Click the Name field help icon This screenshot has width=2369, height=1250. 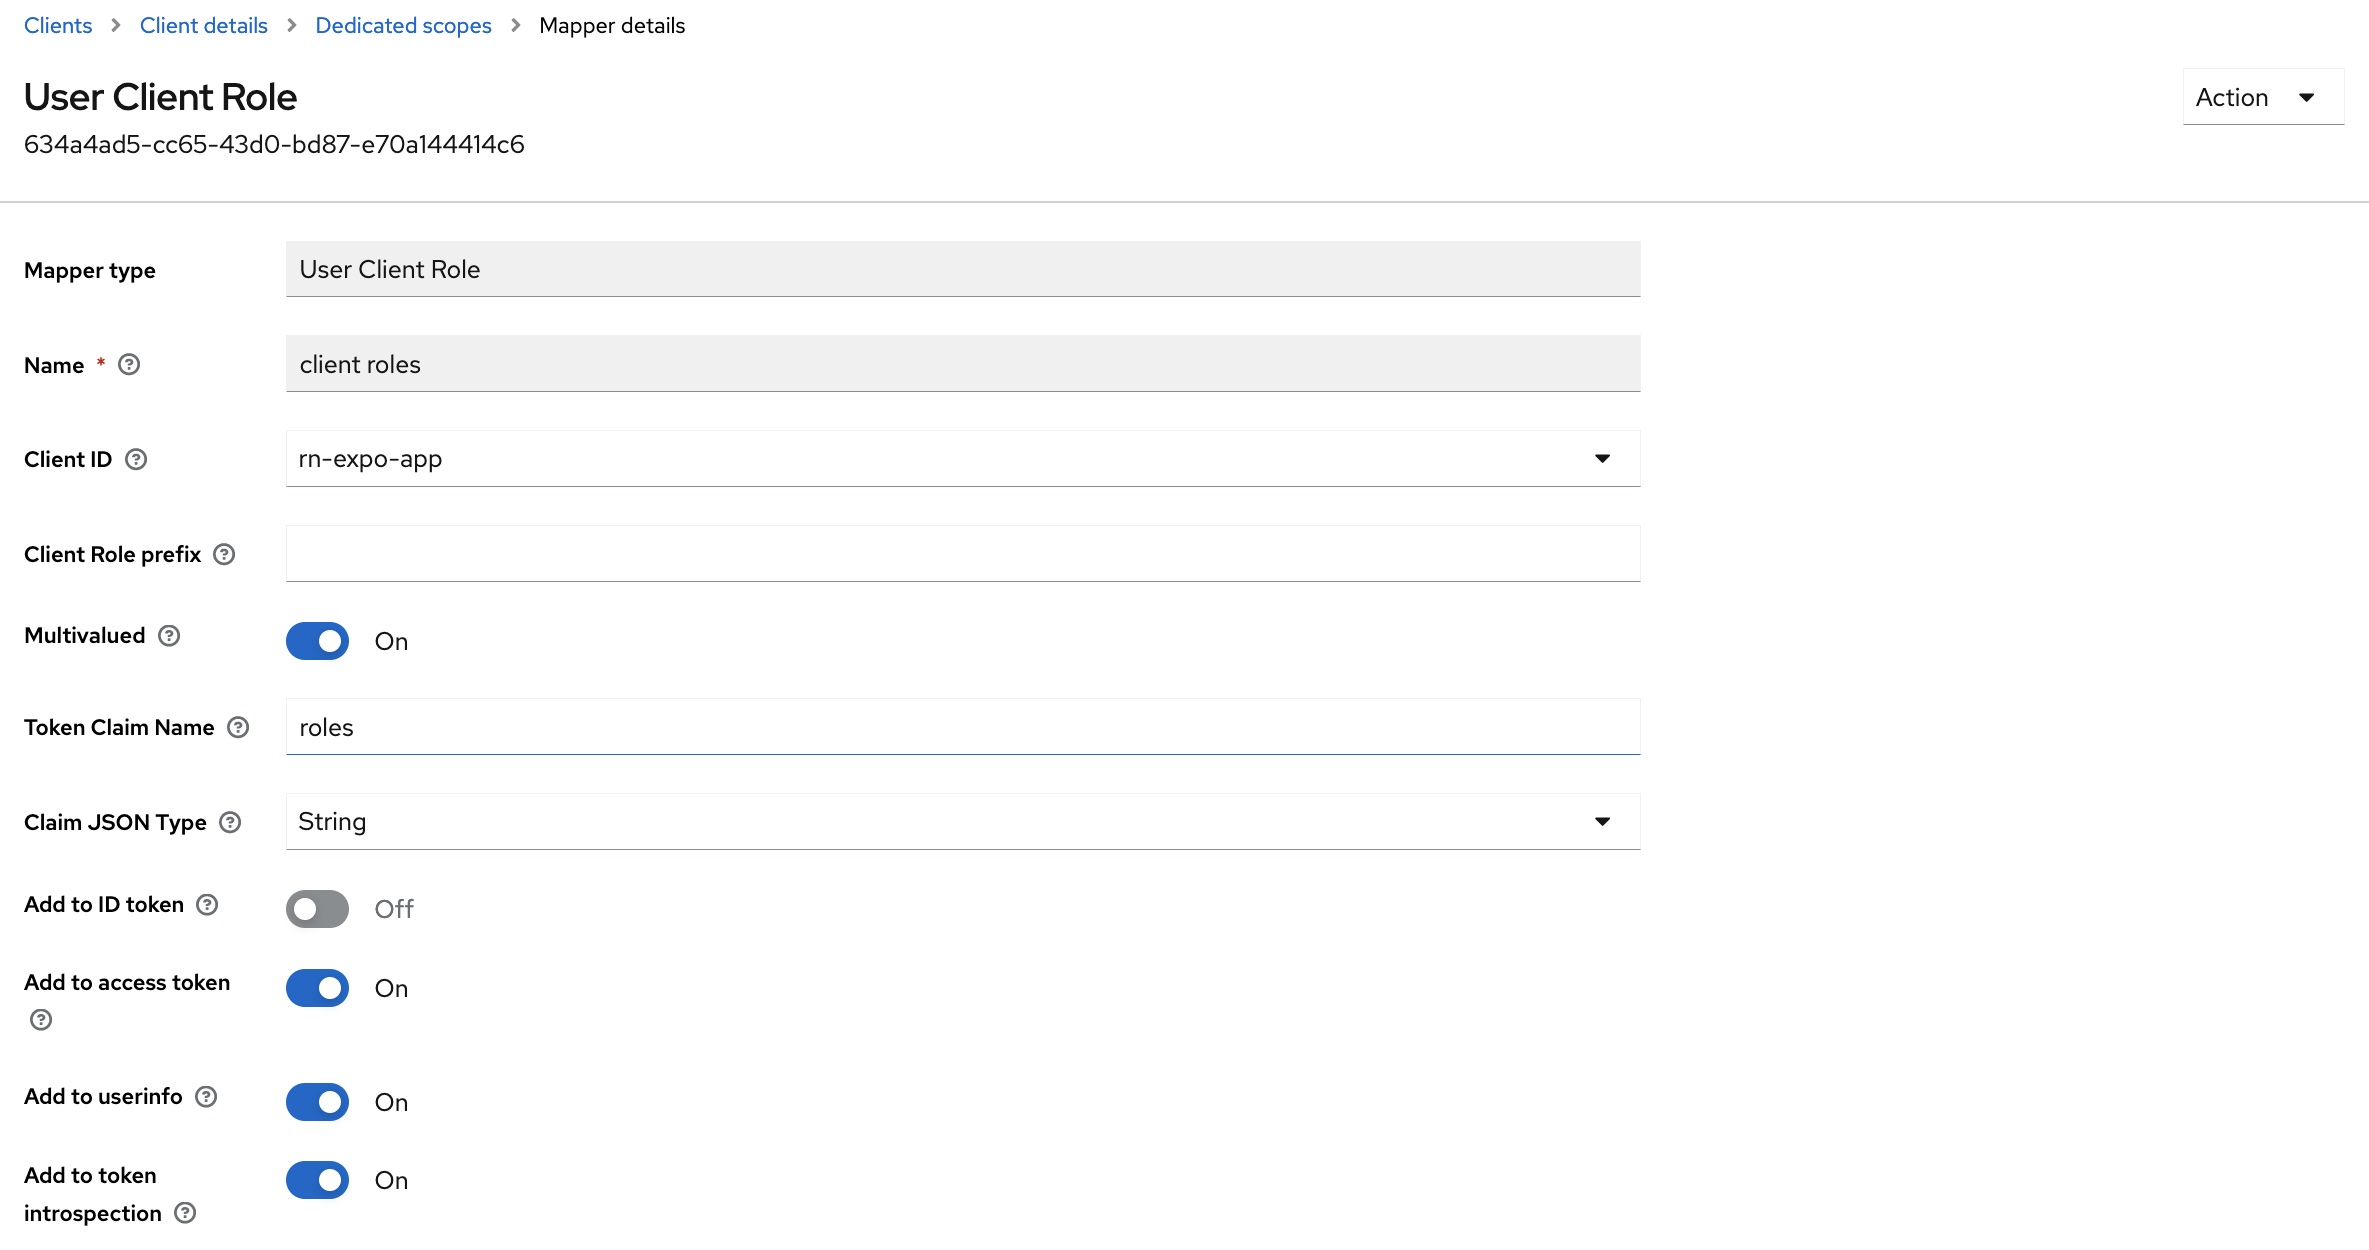[133, 363]
